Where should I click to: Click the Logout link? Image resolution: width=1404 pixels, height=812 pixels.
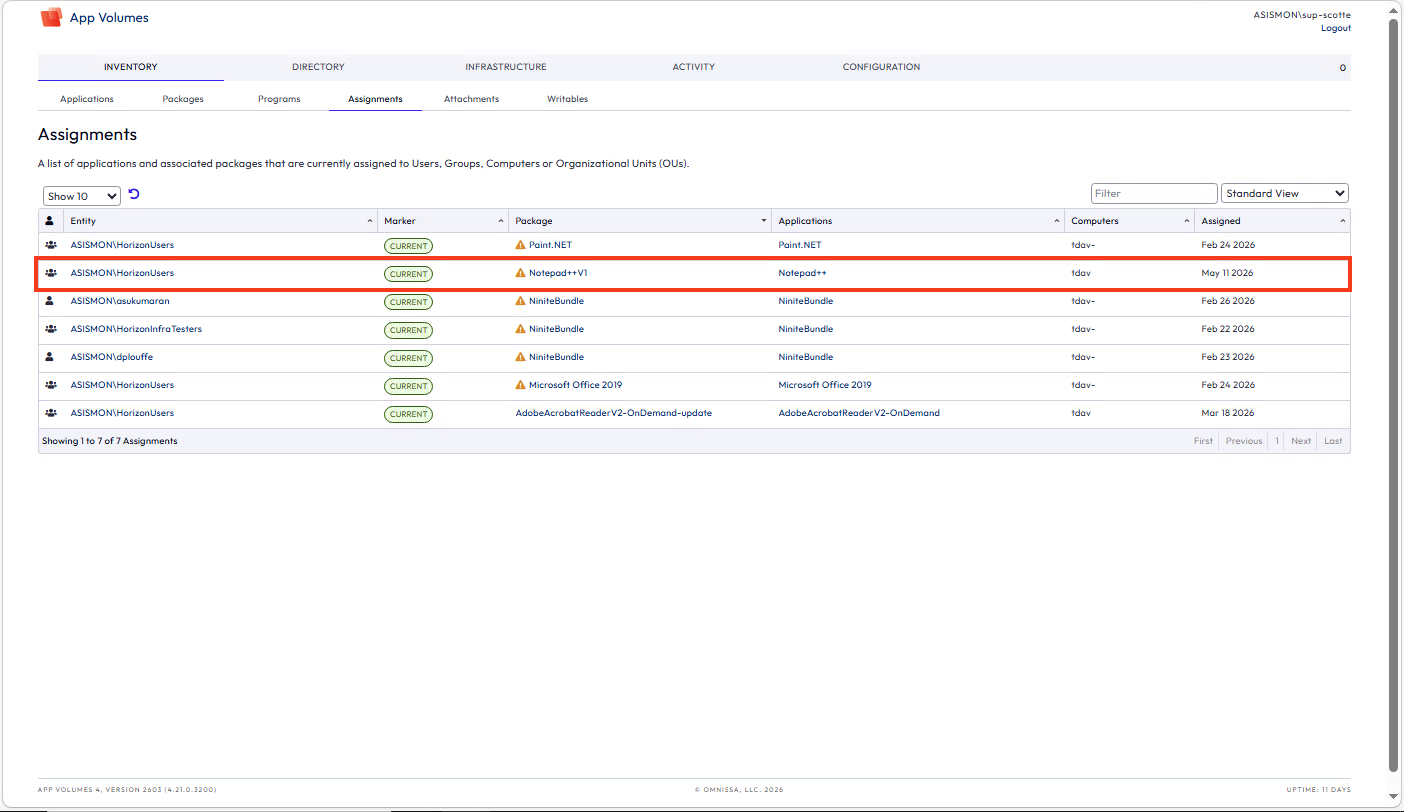[1336, 28]
